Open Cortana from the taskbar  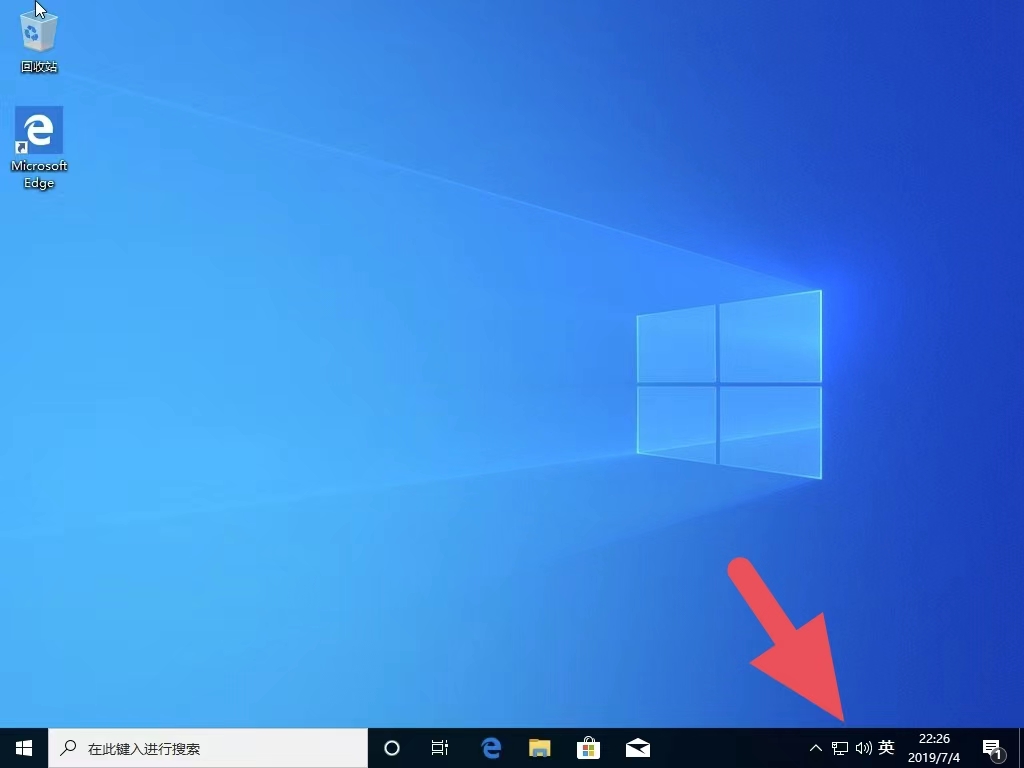(392, 748)
